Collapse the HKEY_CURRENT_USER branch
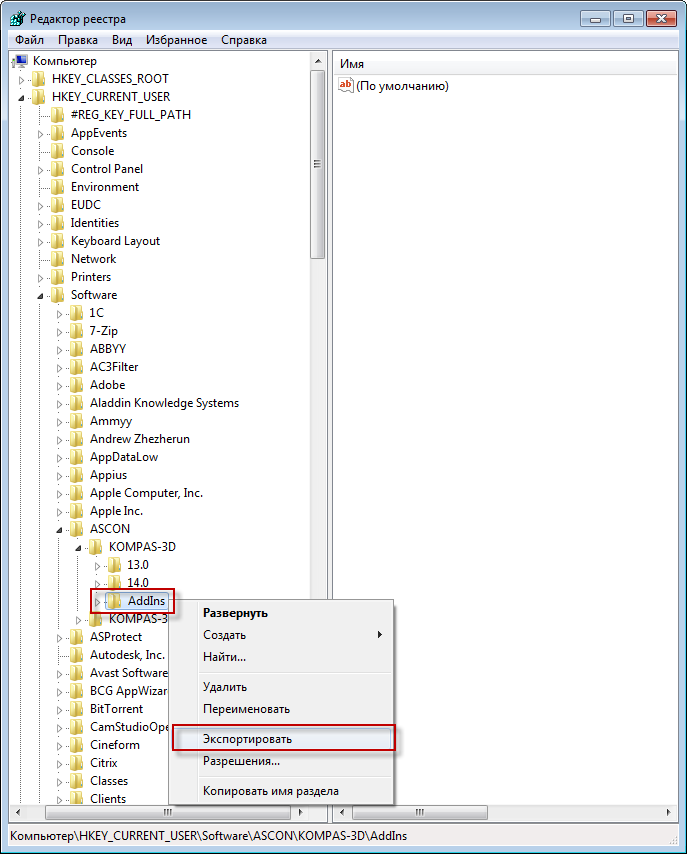The image size is (687, 854). pyautogui.click(x=21, y=98)
